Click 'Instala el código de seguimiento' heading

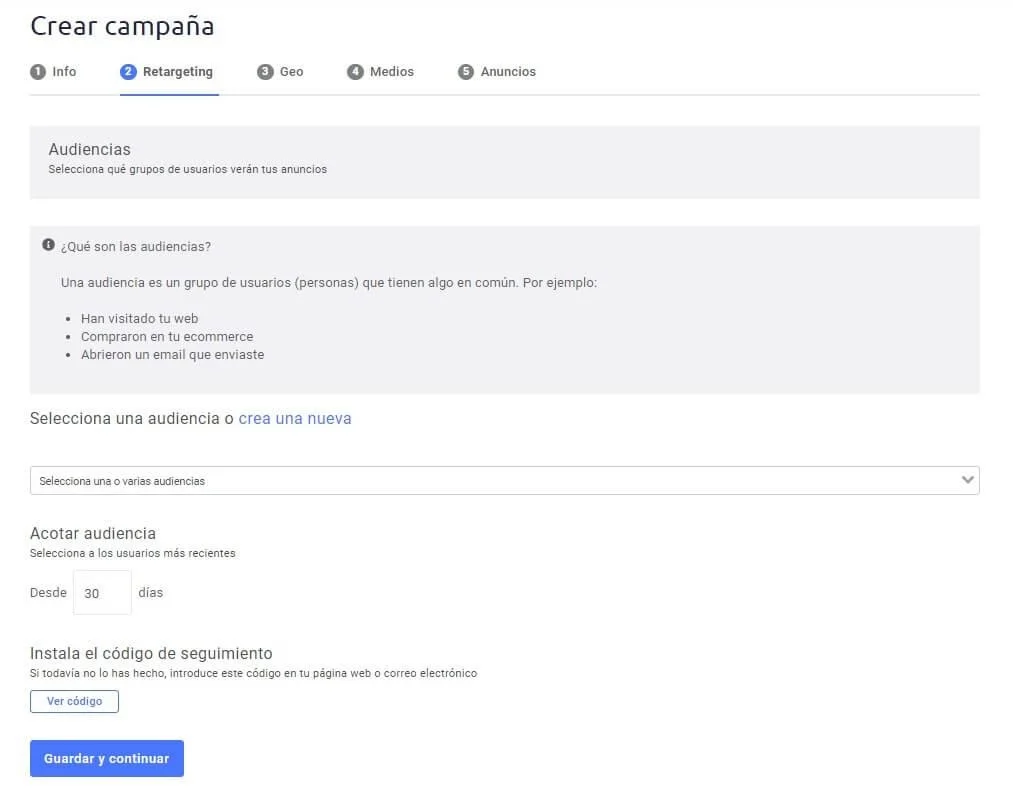coord(151,653)
